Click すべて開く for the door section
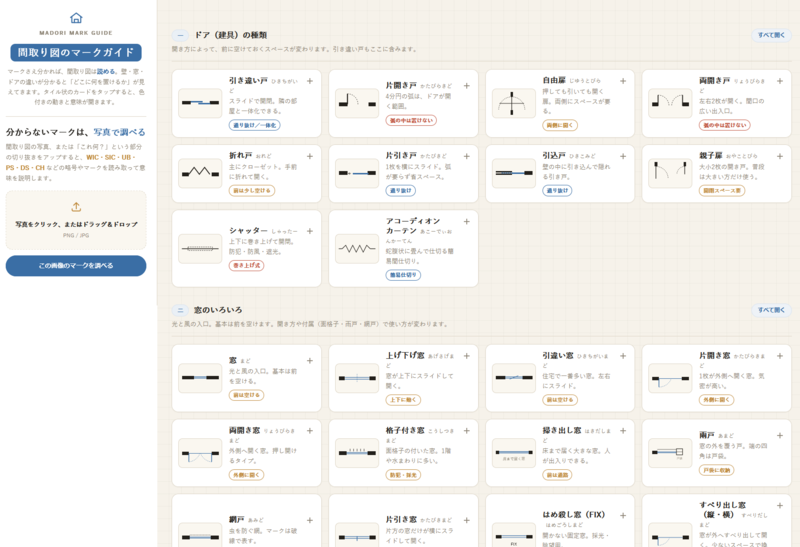Viewport: 800px width, 547px height. [x=771, y=35]
